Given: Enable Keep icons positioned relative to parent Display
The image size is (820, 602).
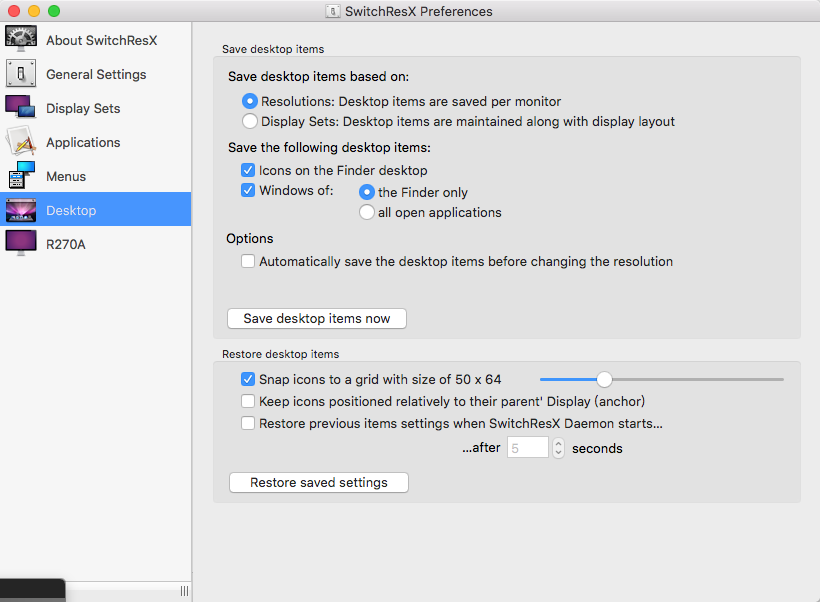Looking at the screenshot, I should [248, 401].
